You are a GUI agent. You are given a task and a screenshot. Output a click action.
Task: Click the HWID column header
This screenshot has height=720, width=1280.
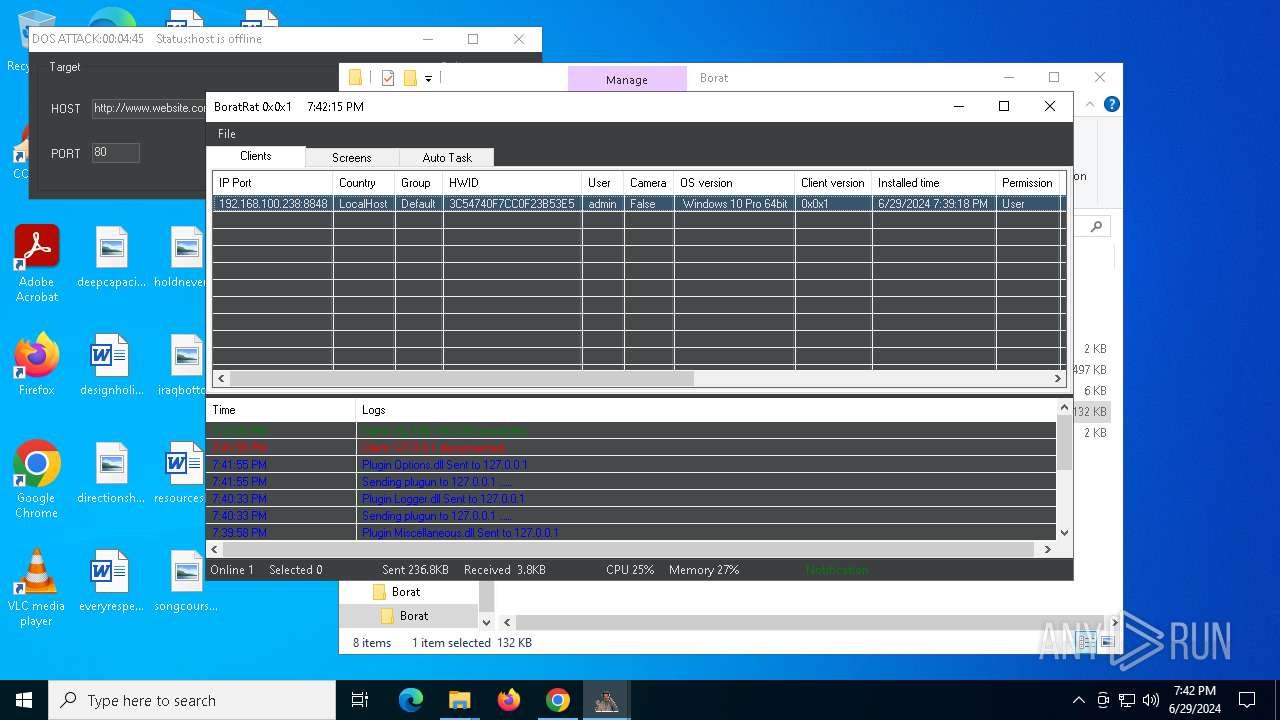(512, 183)
